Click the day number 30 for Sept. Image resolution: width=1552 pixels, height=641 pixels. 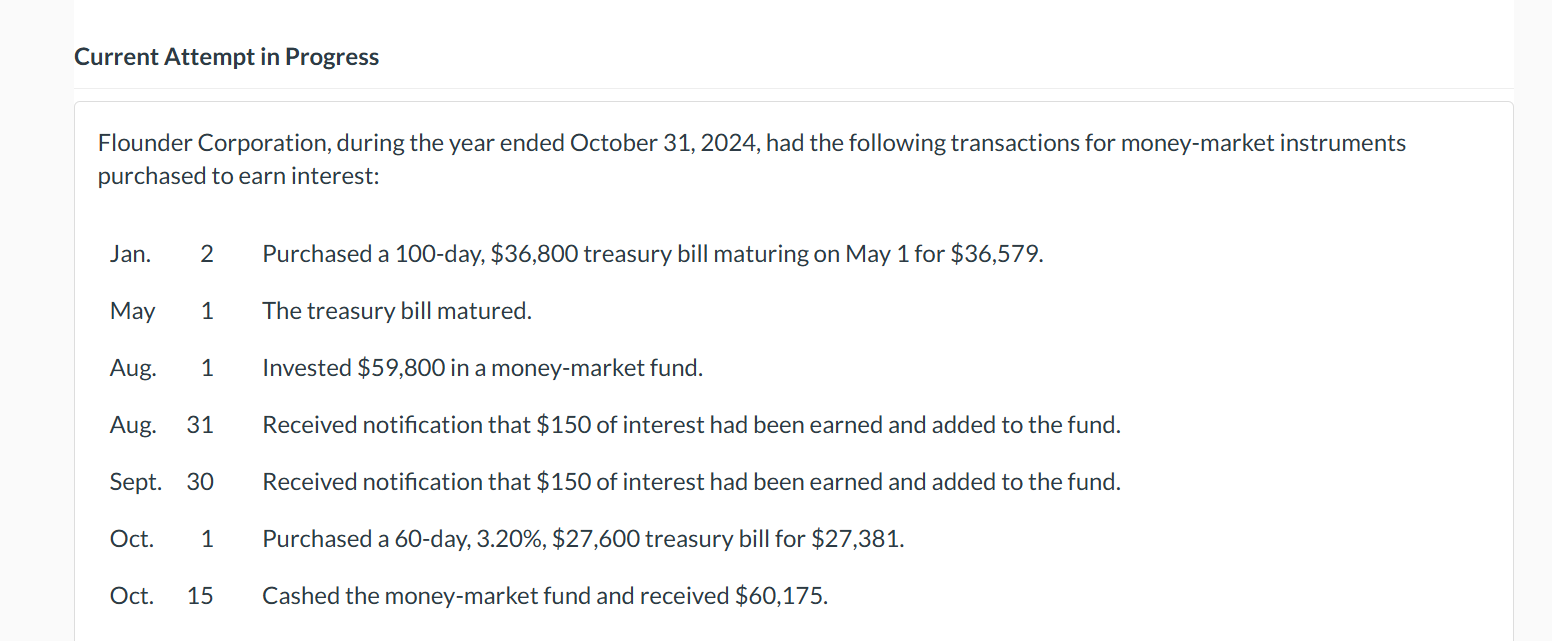coord(200,482)
